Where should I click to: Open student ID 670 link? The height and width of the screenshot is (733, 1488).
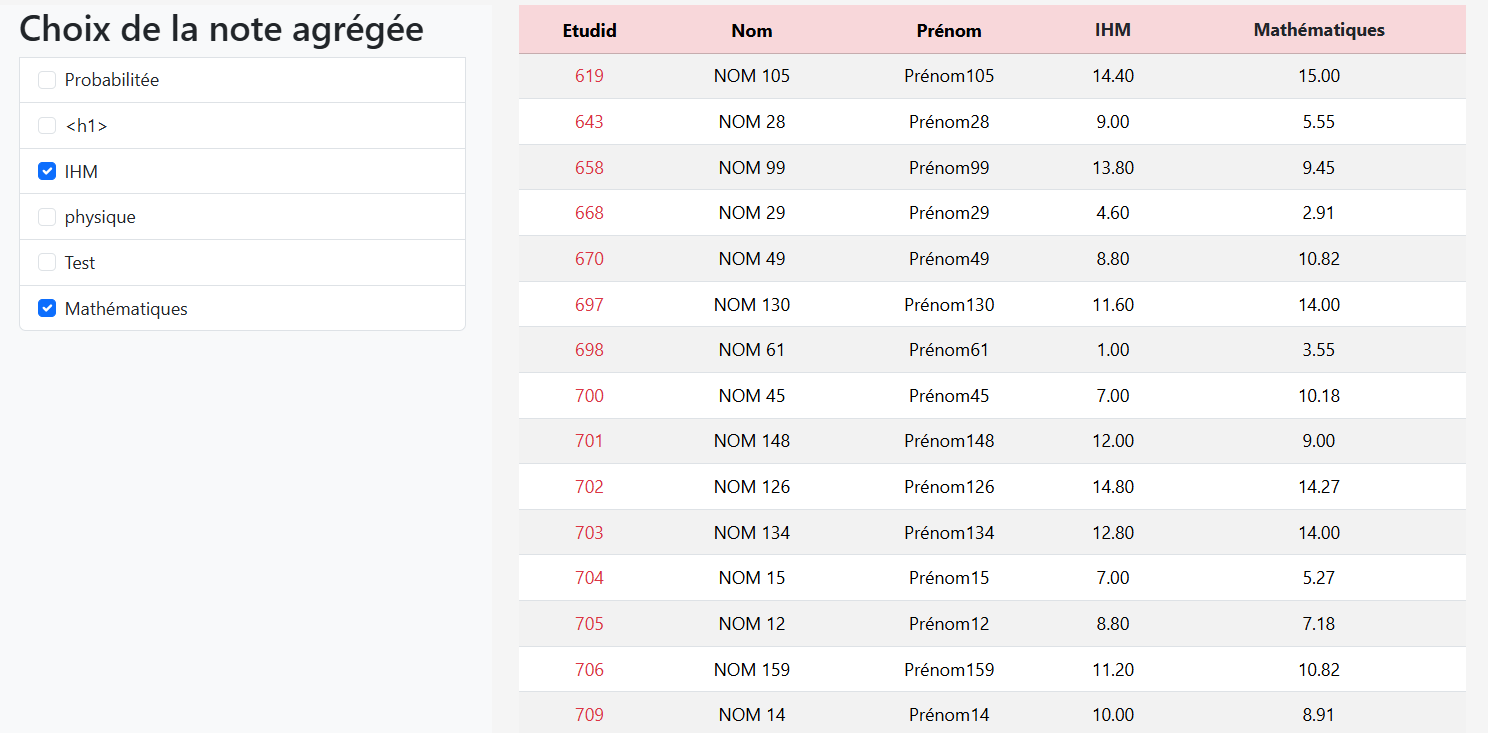coord(589,259)
